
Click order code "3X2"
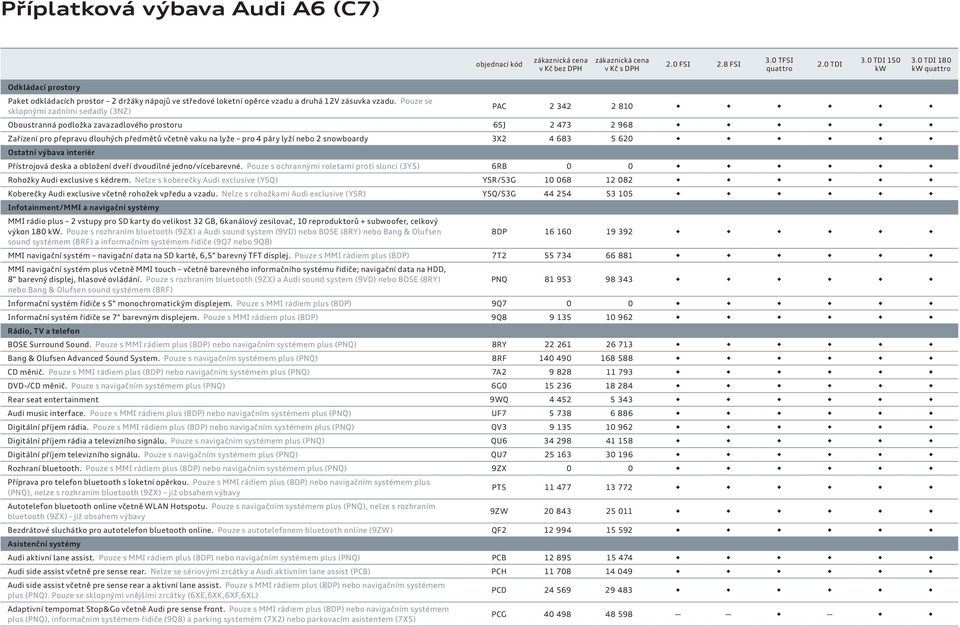499,139
